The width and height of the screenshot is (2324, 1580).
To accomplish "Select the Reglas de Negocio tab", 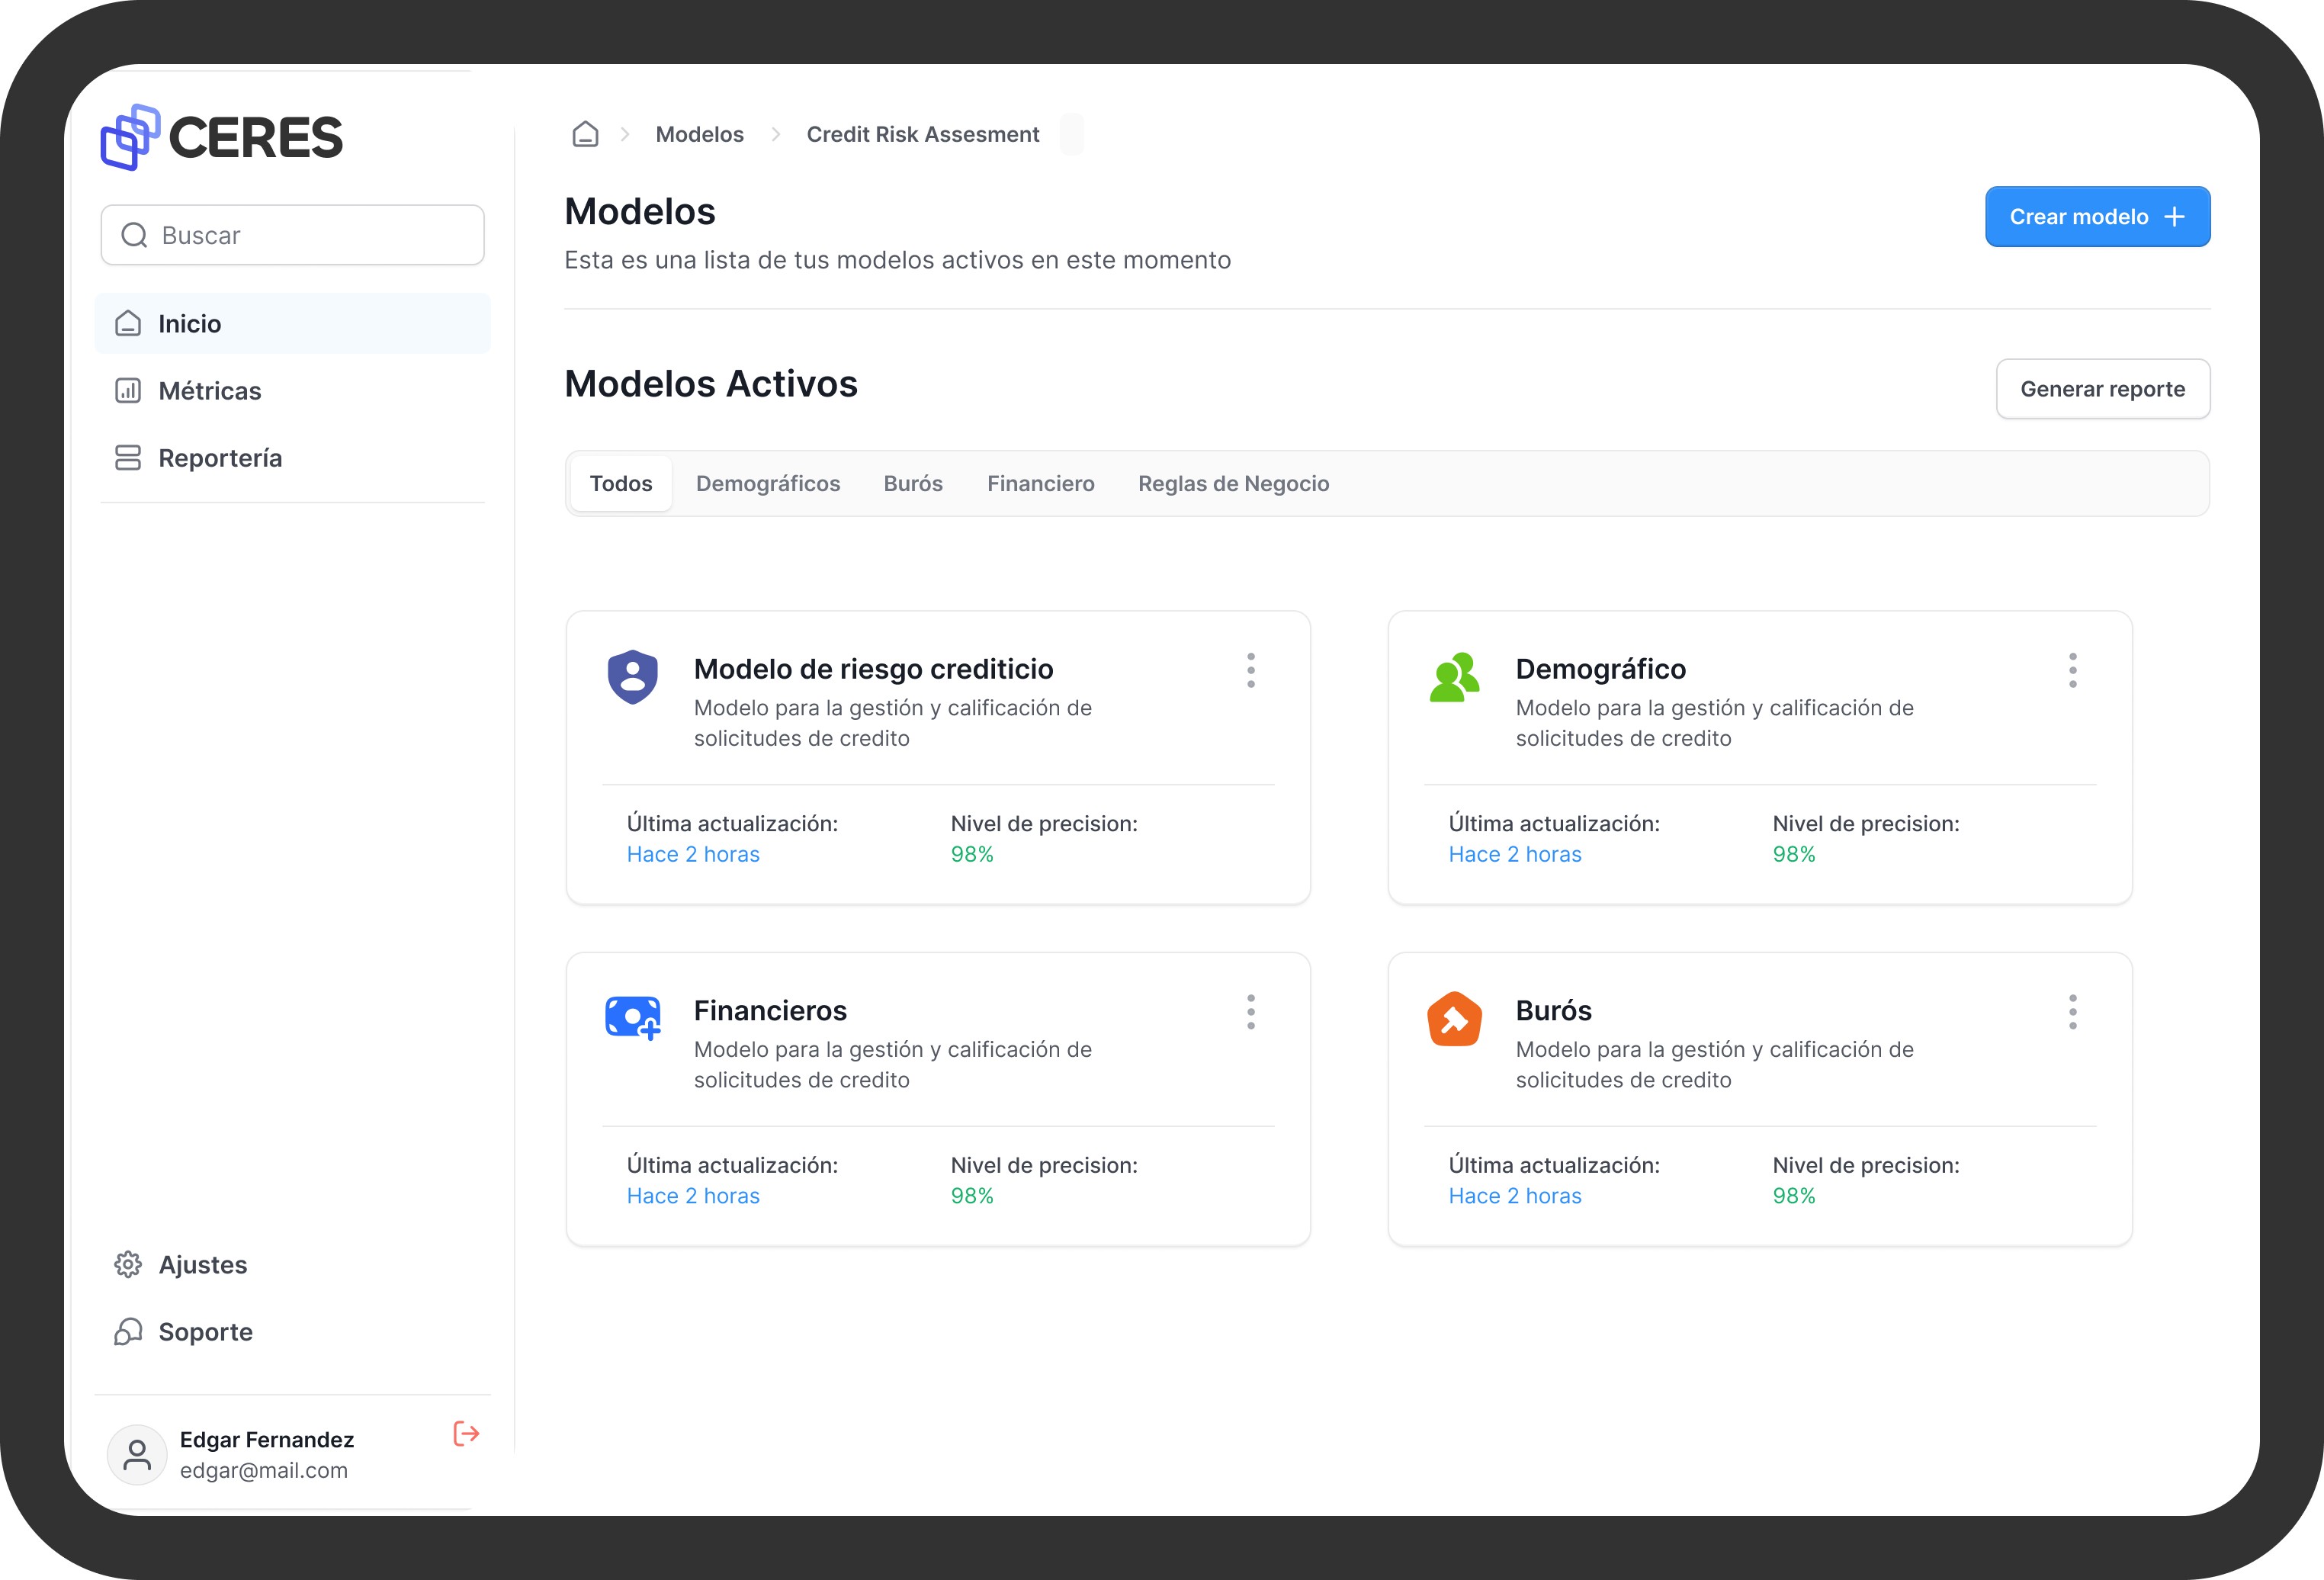I will (1233, 484).
